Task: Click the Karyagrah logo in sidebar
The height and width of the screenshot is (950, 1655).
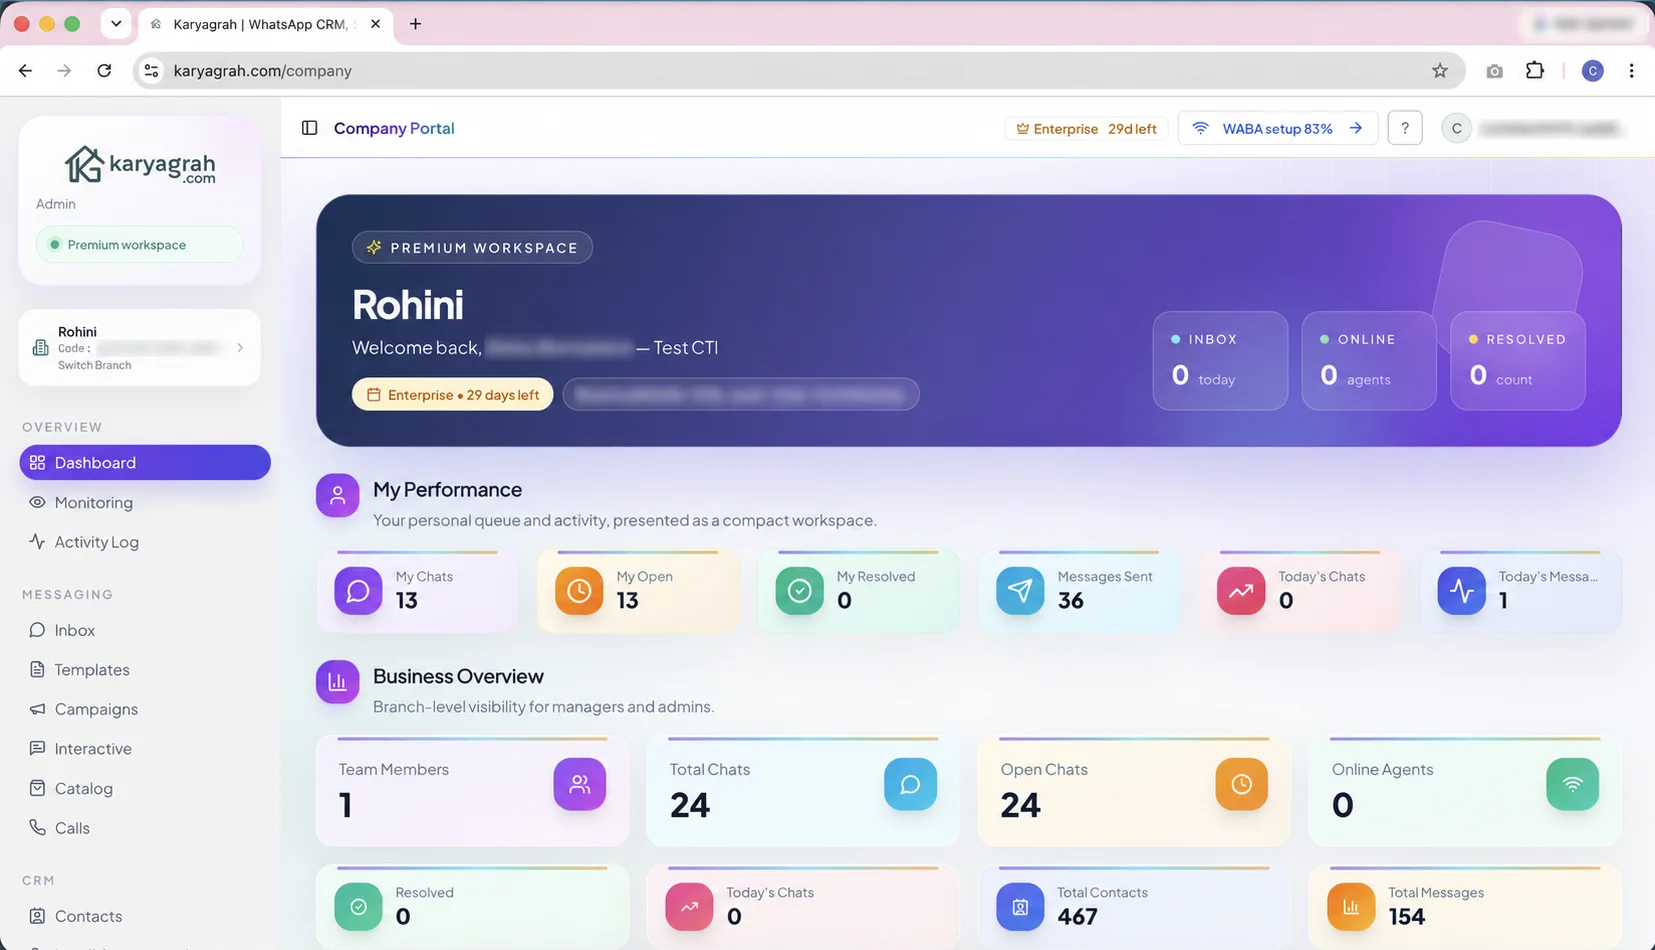Action: point(140,166)
